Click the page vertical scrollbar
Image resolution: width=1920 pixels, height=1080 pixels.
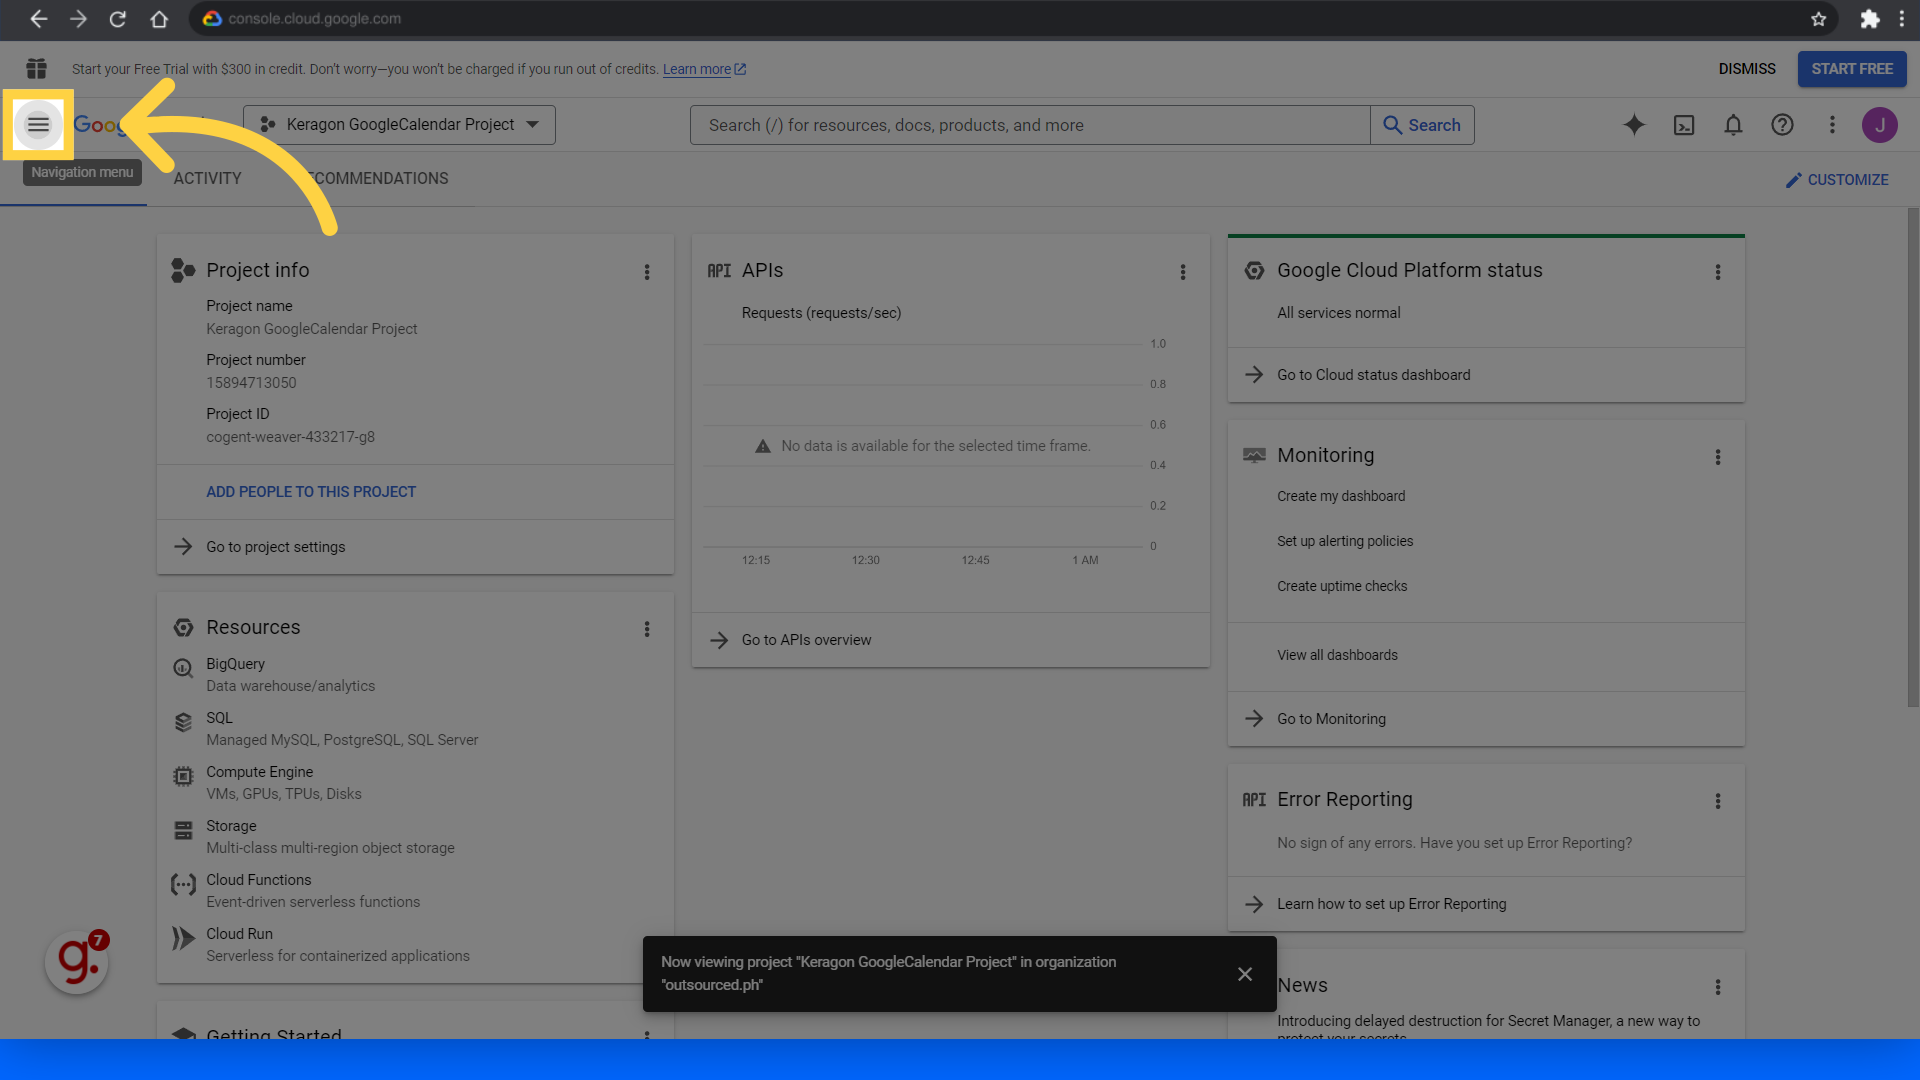[1912, 457]
